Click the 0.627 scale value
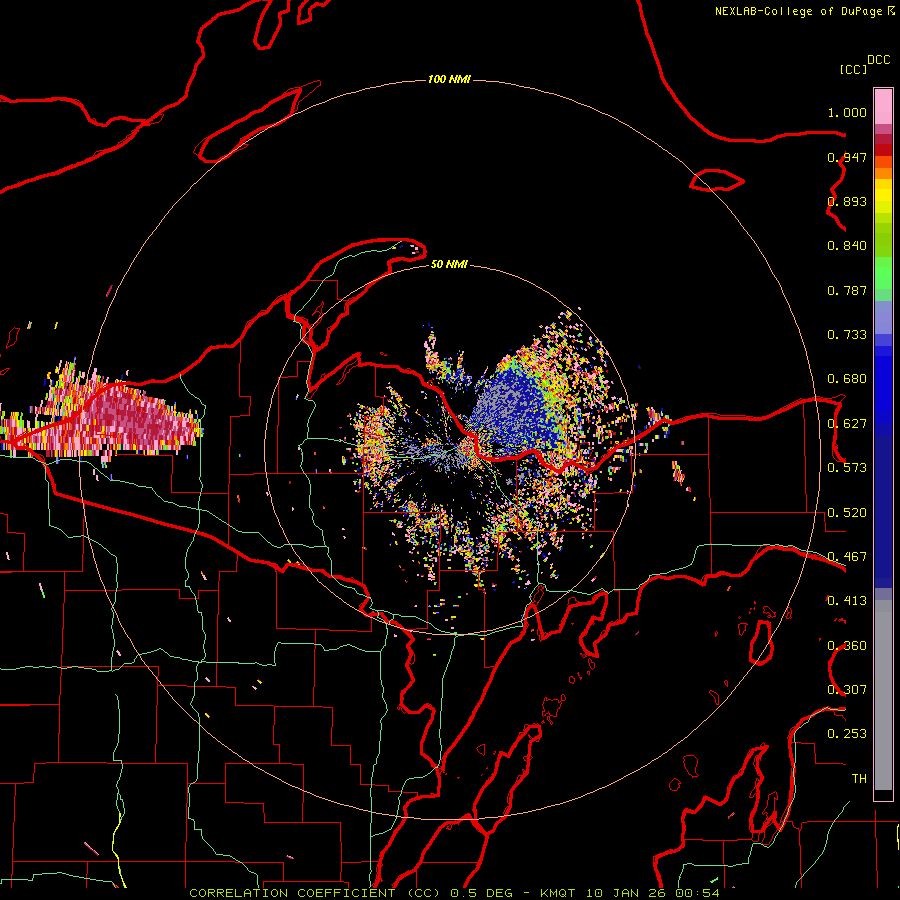Viewport: 900px width, 900px height. point(847,424)
